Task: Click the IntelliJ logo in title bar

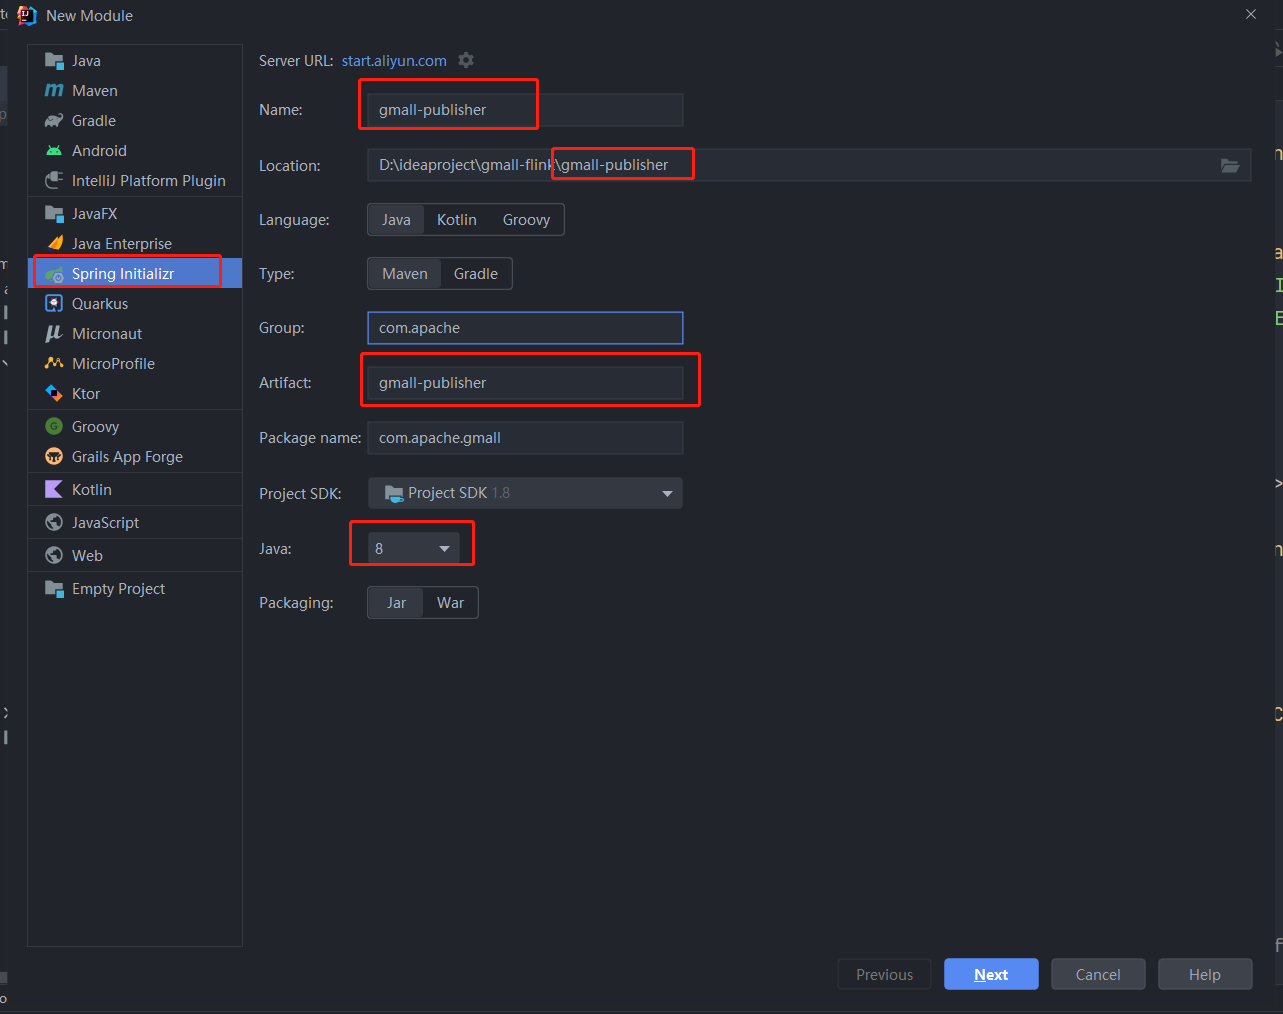Action: click(x=27, y=15)
